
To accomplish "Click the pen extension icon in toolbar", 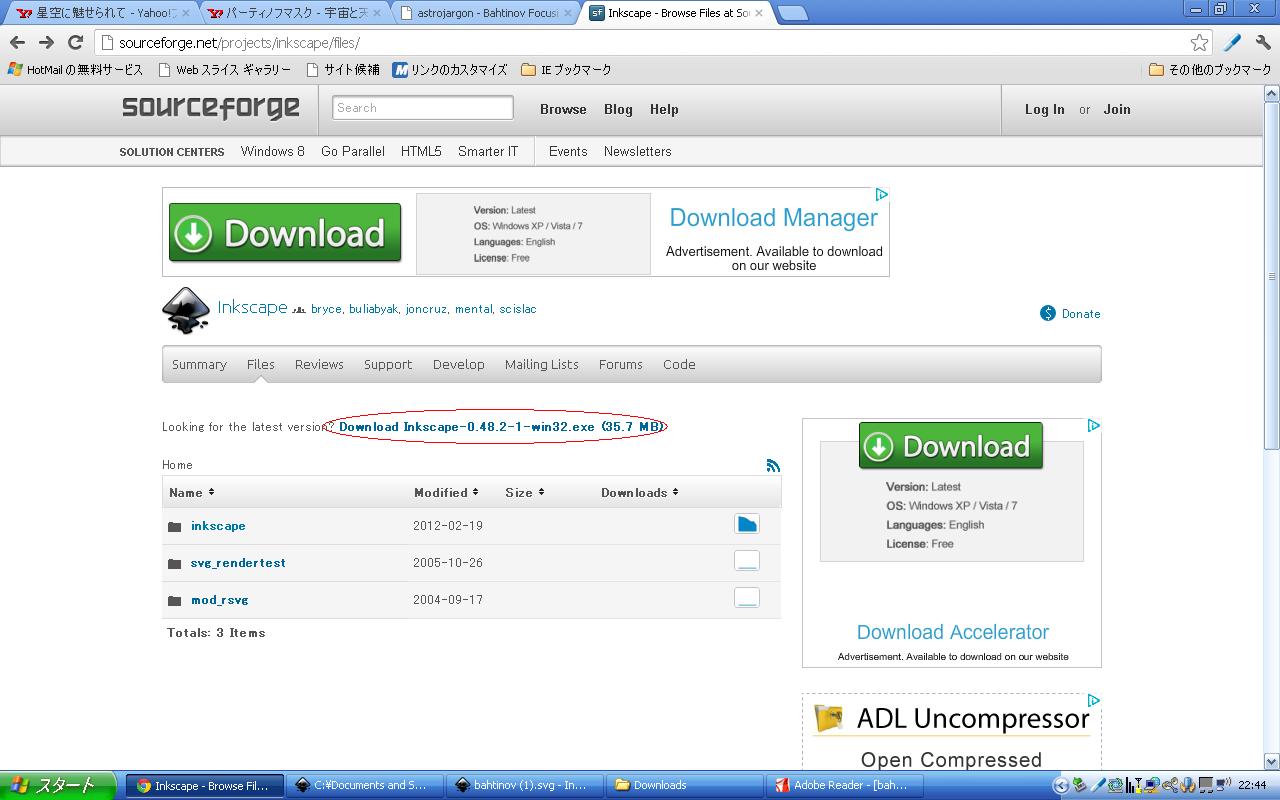I will 1232,42.
